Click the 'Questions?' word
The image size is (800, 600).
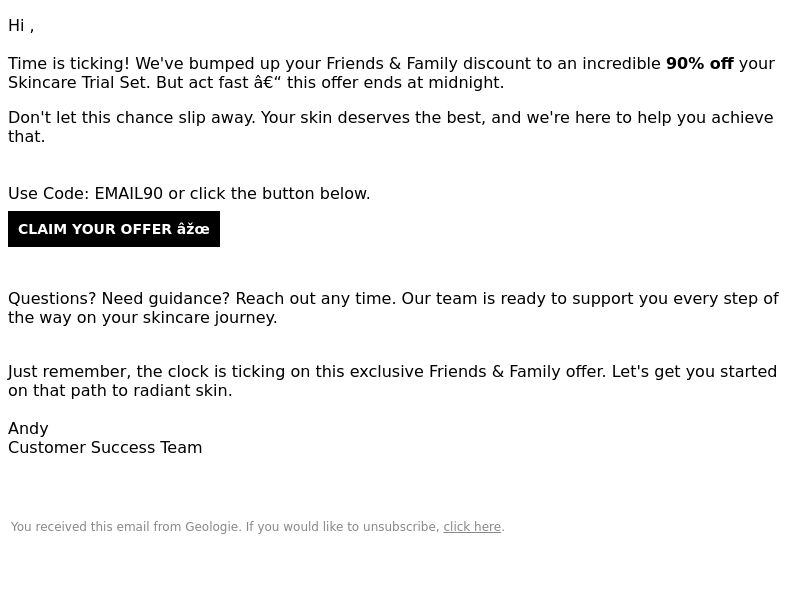53,298
